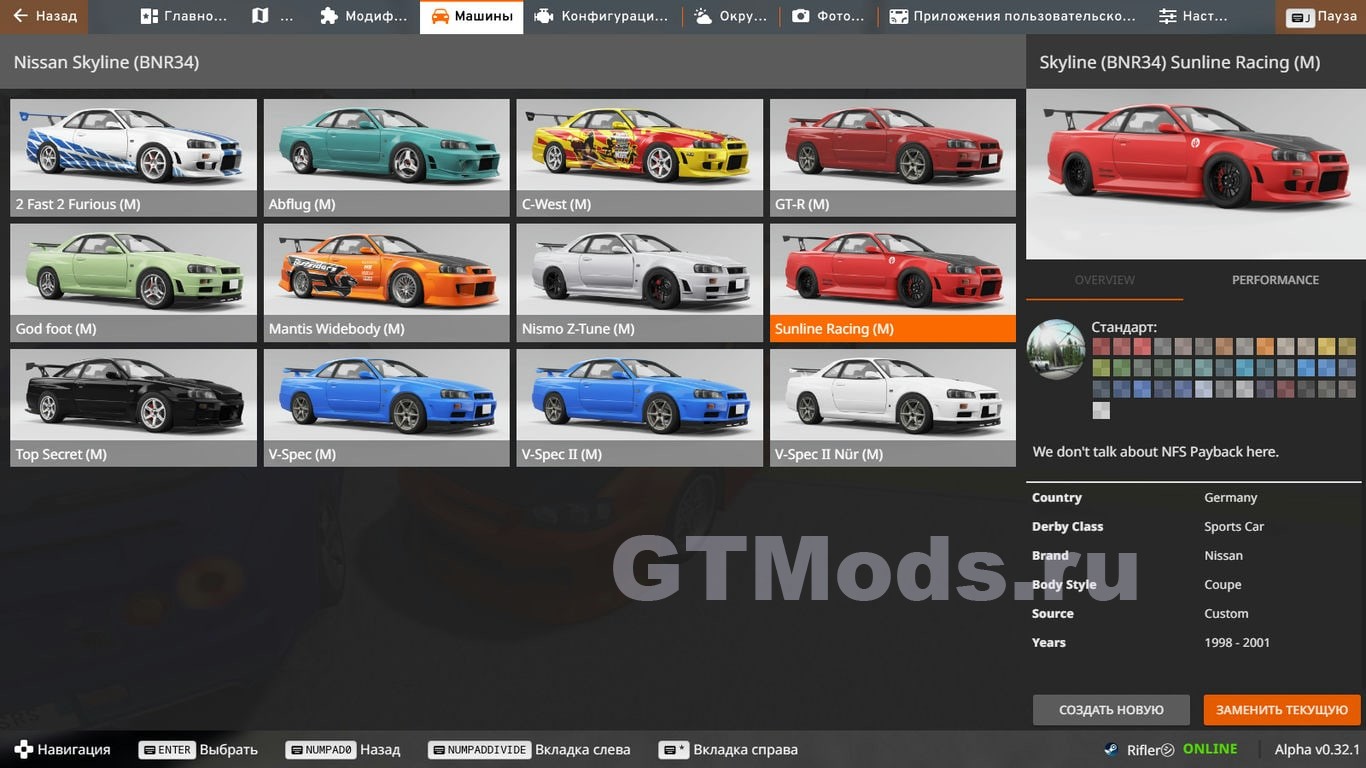Screen dimensions: 1366x768
Task: Click the highlighted Sunline Racing (M) tile
Action: click(x=893, y=283)
